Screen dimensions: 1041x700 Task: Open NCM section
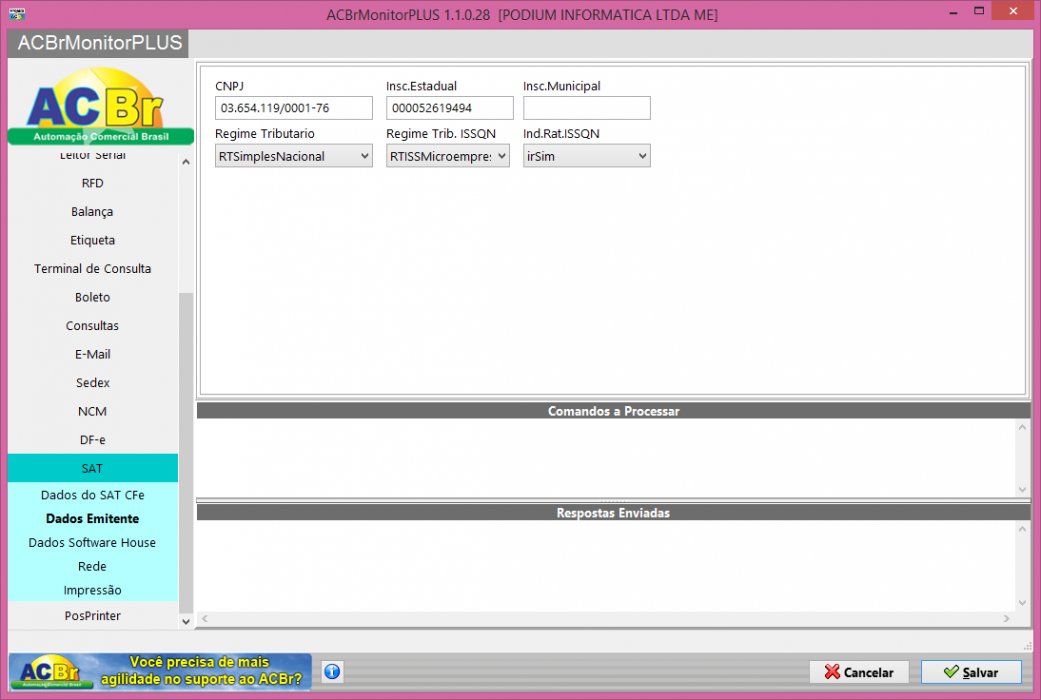click(x=92, y=412)
